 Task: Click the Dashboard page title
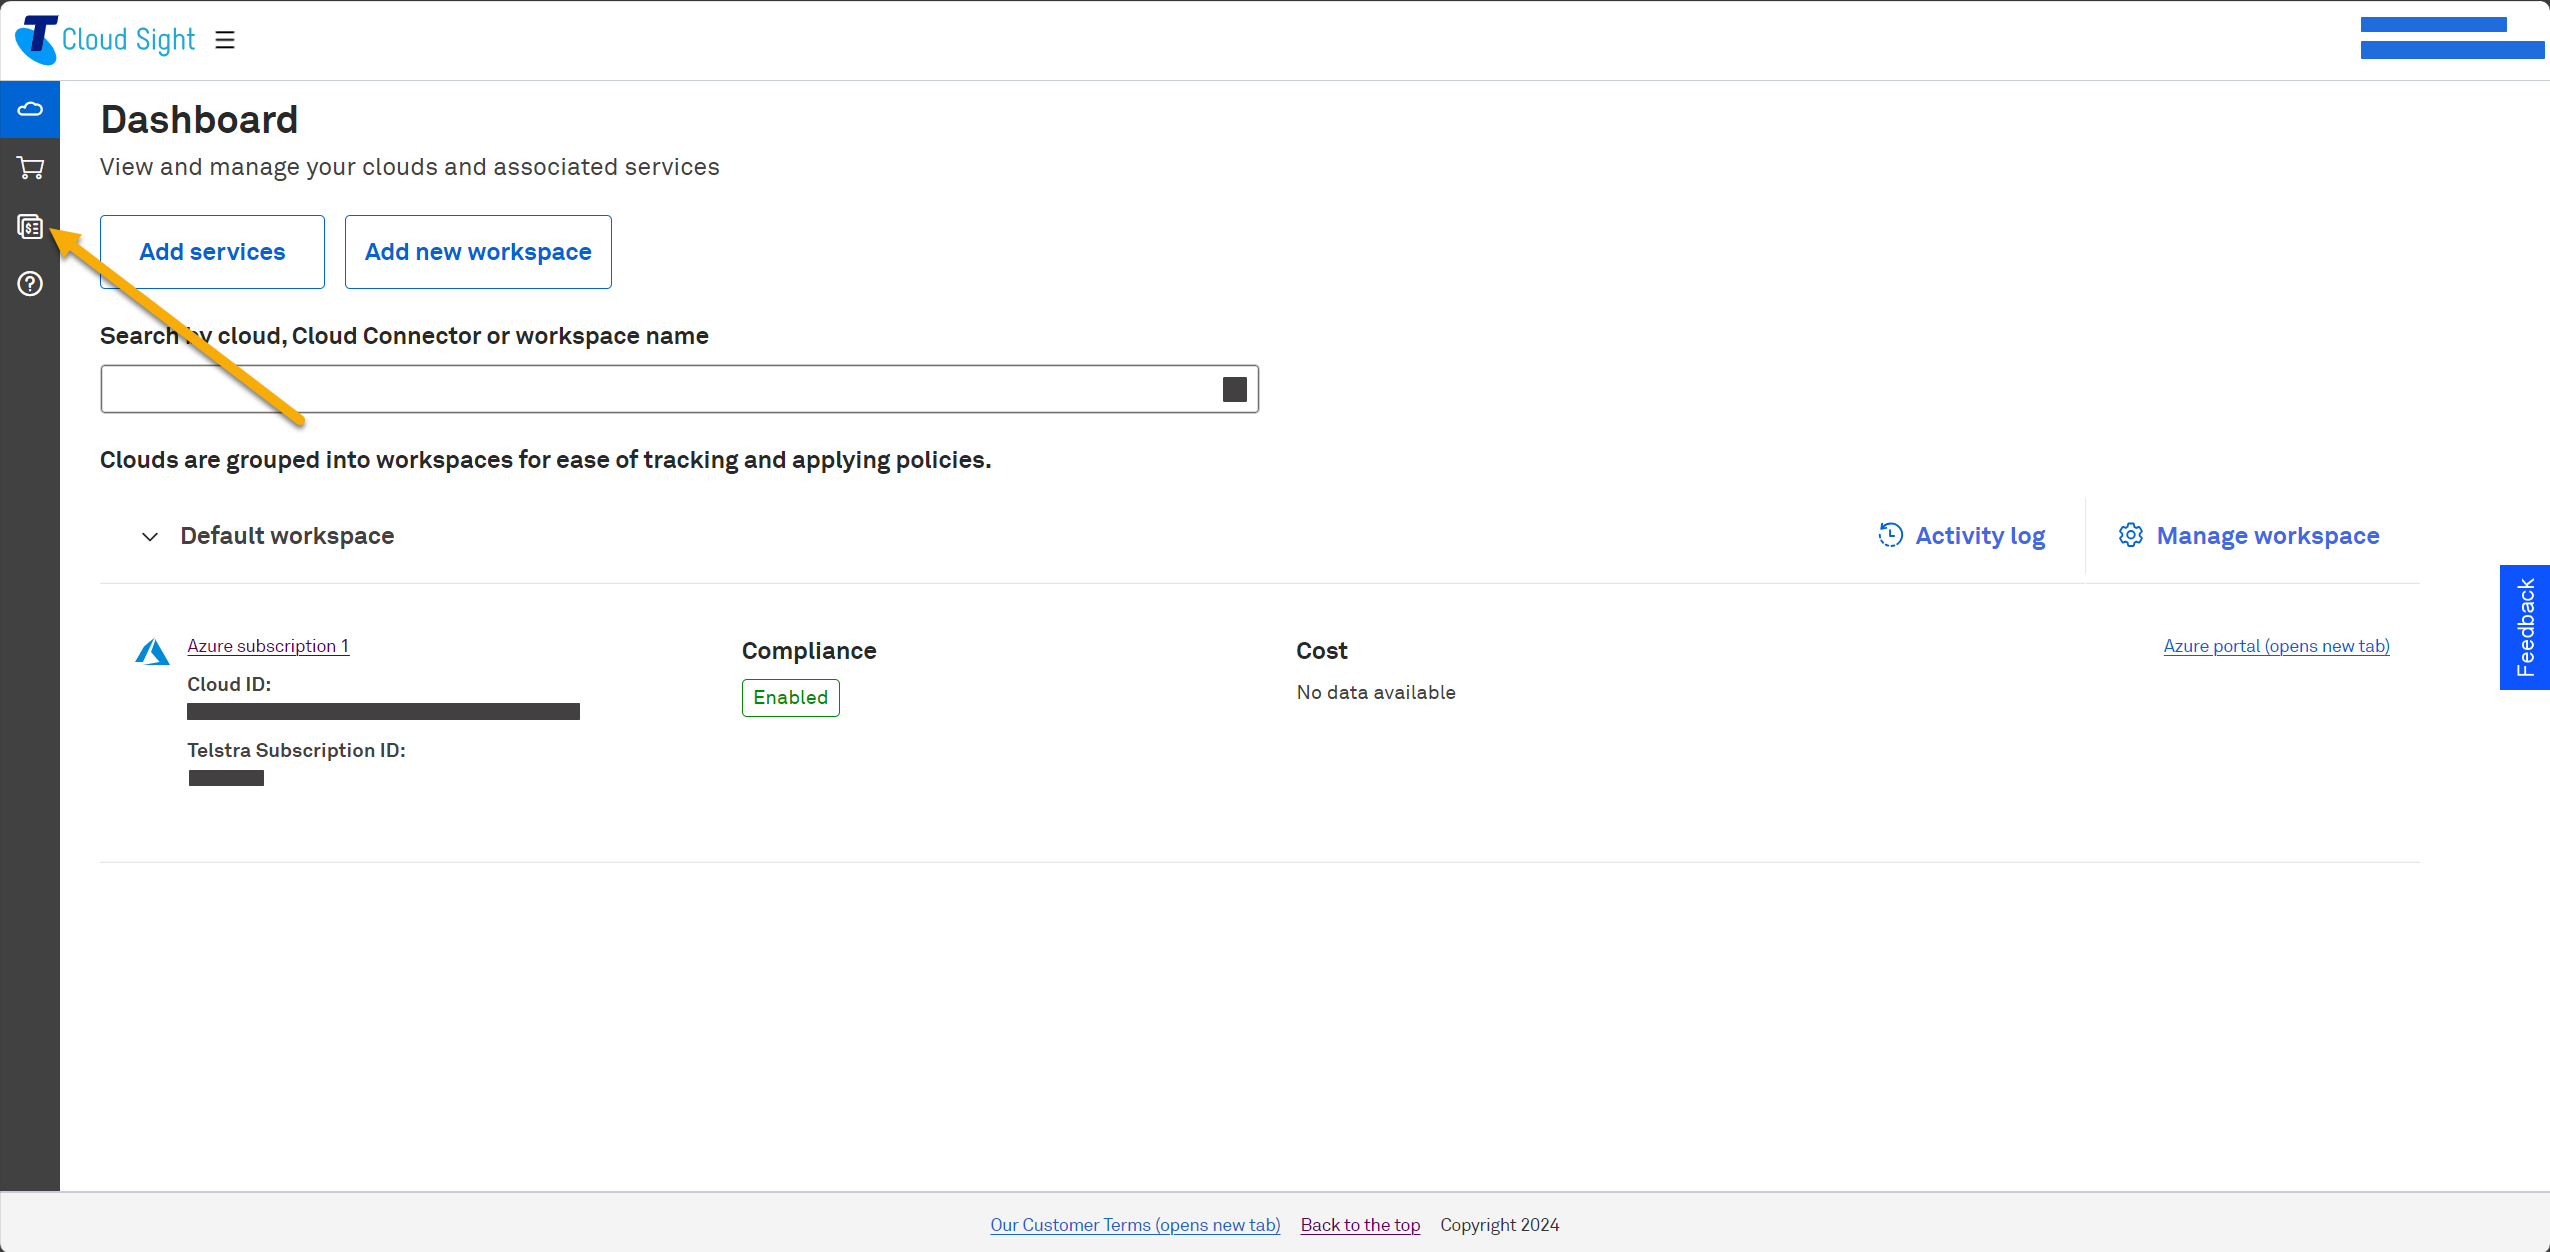pos(199,120)
